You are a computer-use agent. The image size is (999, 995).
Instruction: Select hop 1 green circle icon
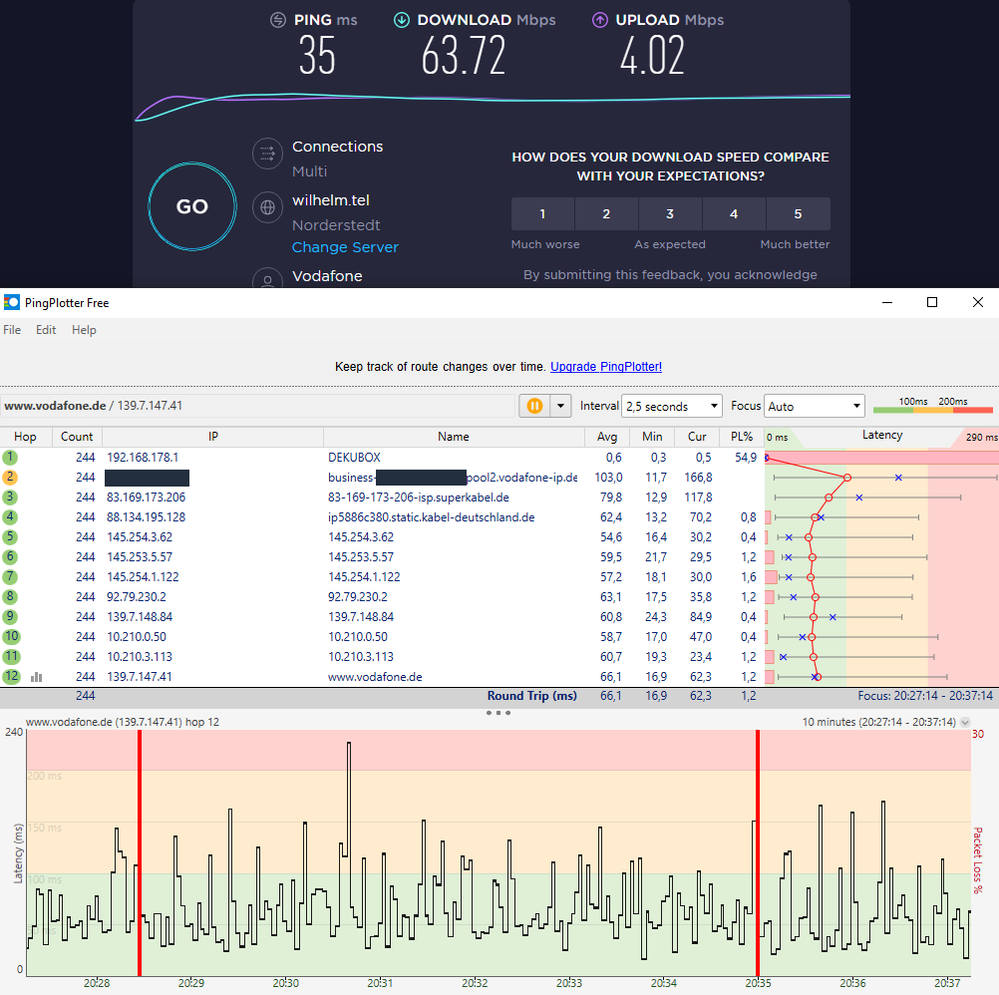[x=10, y=457]
